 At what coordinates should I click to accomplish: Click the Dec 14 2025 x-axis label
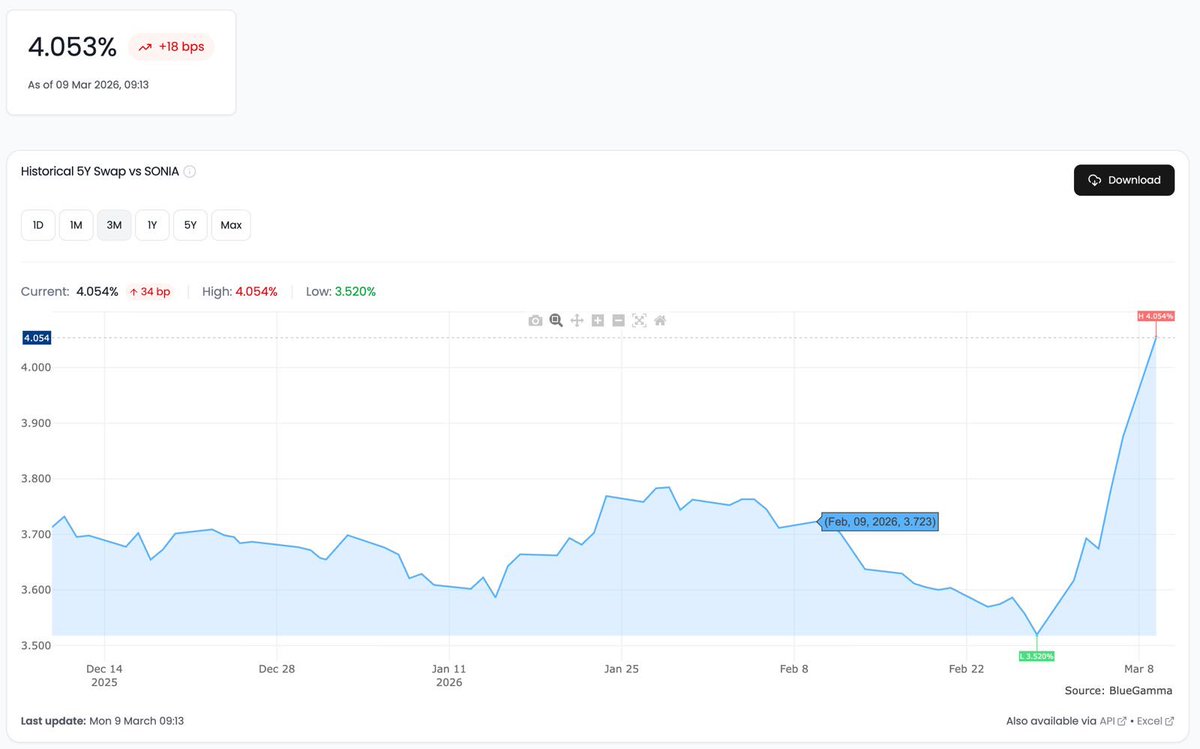(104, 676)
